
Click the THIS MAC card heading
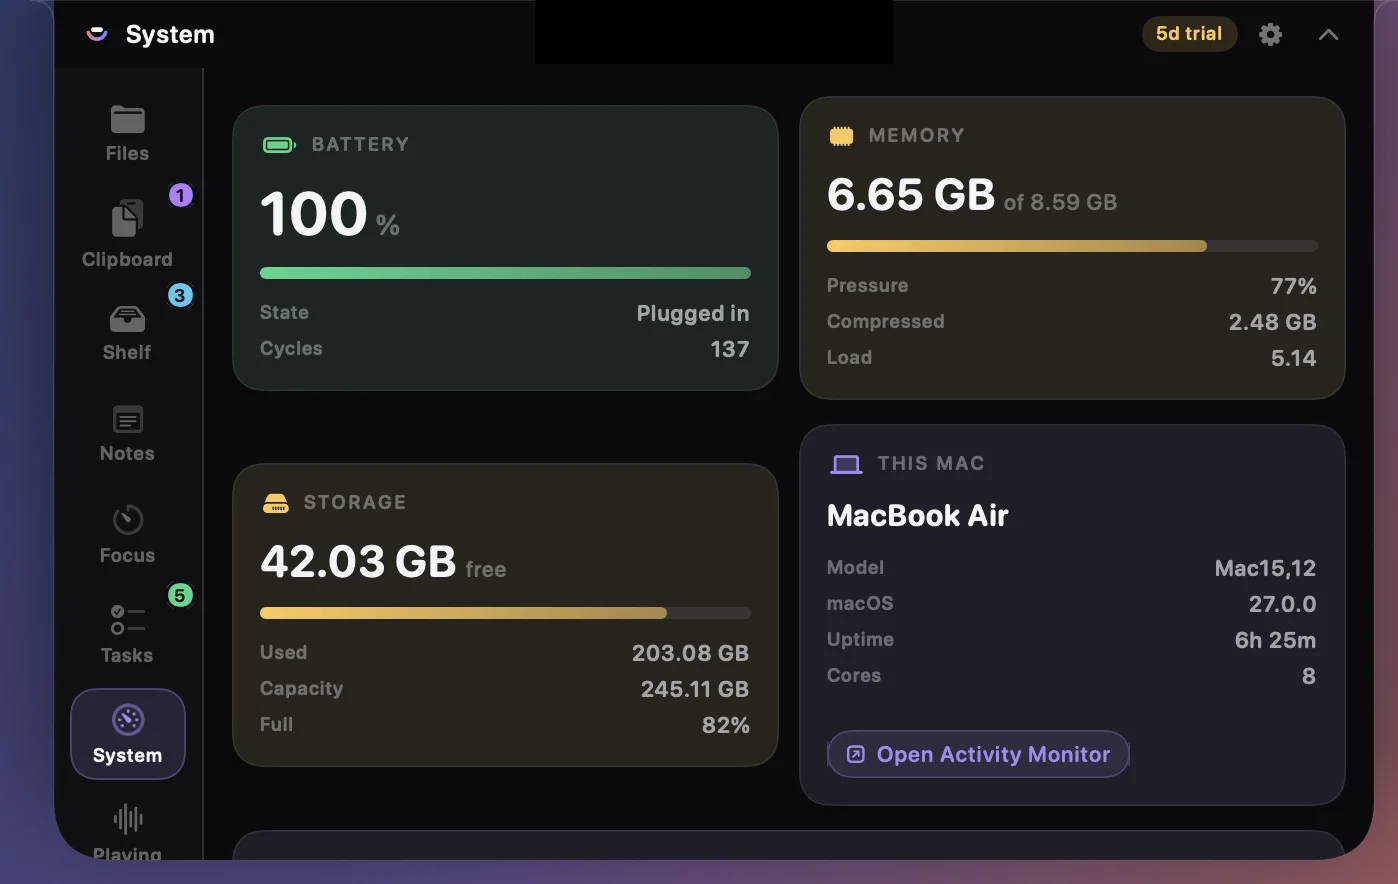click(x=931, y=464)
